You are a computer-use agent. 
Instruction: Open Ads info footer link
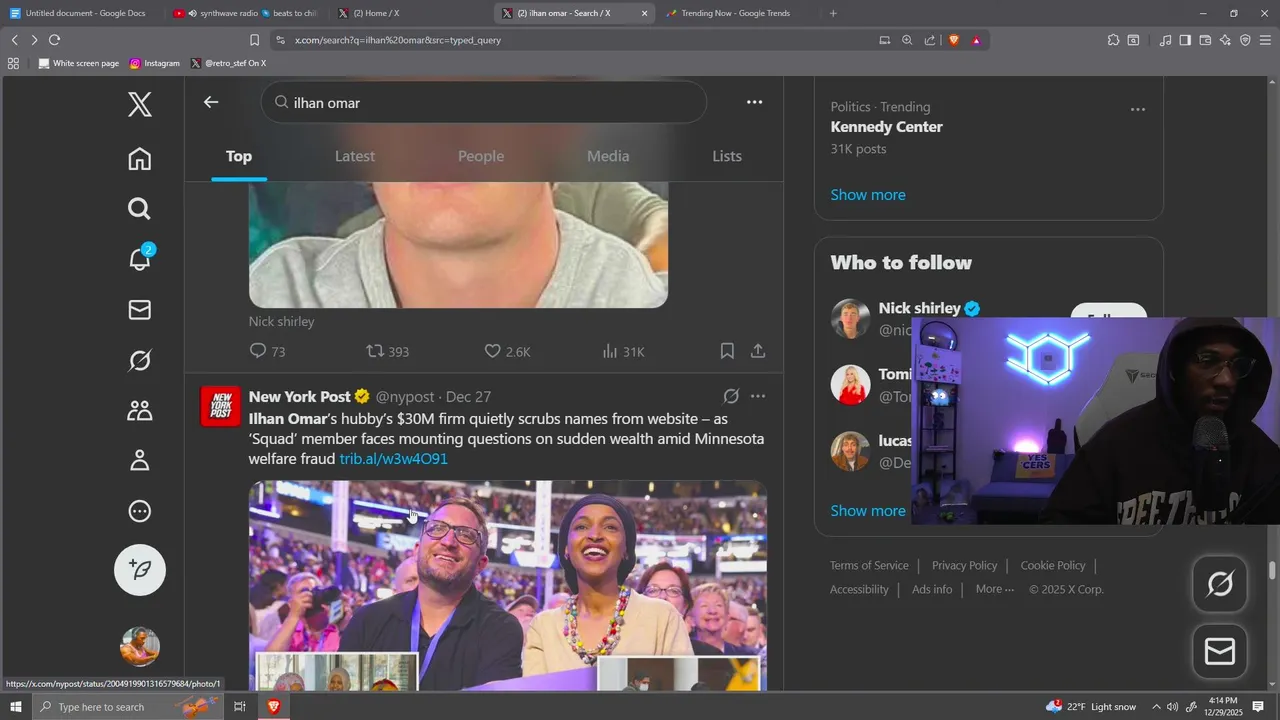tap(932, 590)
